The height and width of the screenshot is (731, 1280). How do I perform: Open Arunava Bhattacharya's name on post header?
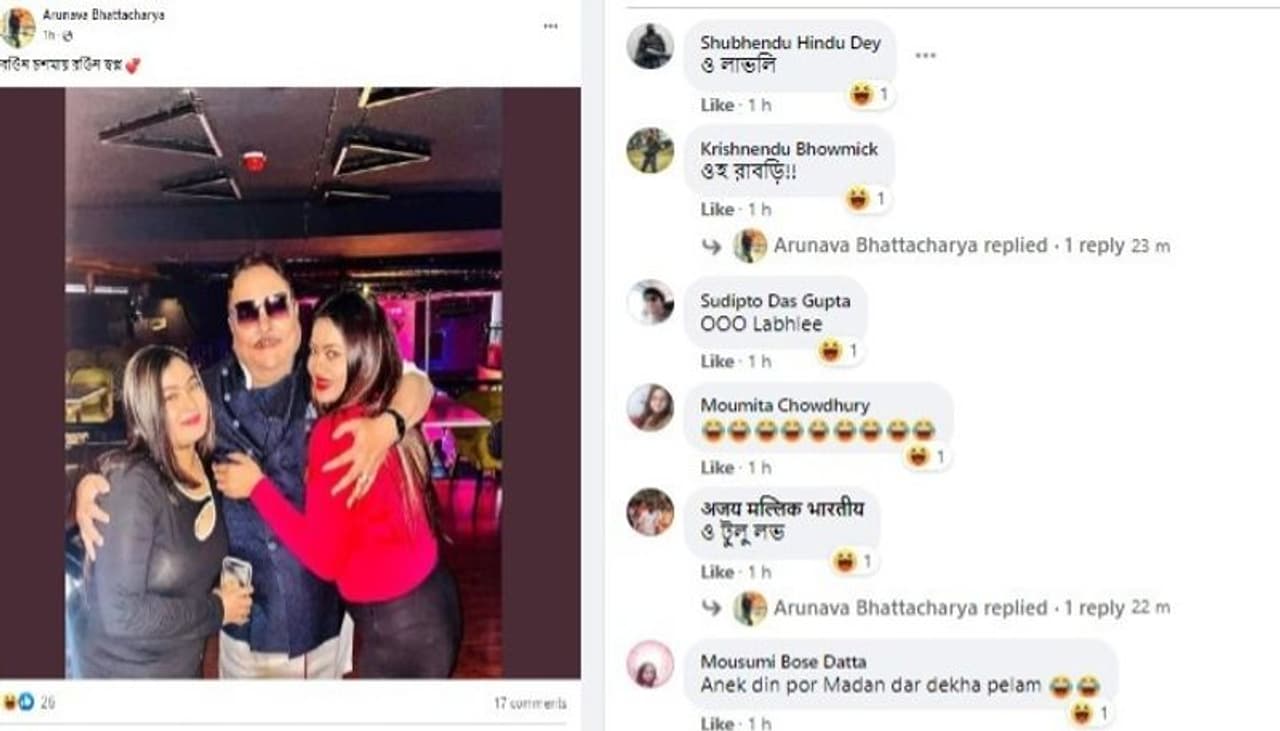coord(103,15)
